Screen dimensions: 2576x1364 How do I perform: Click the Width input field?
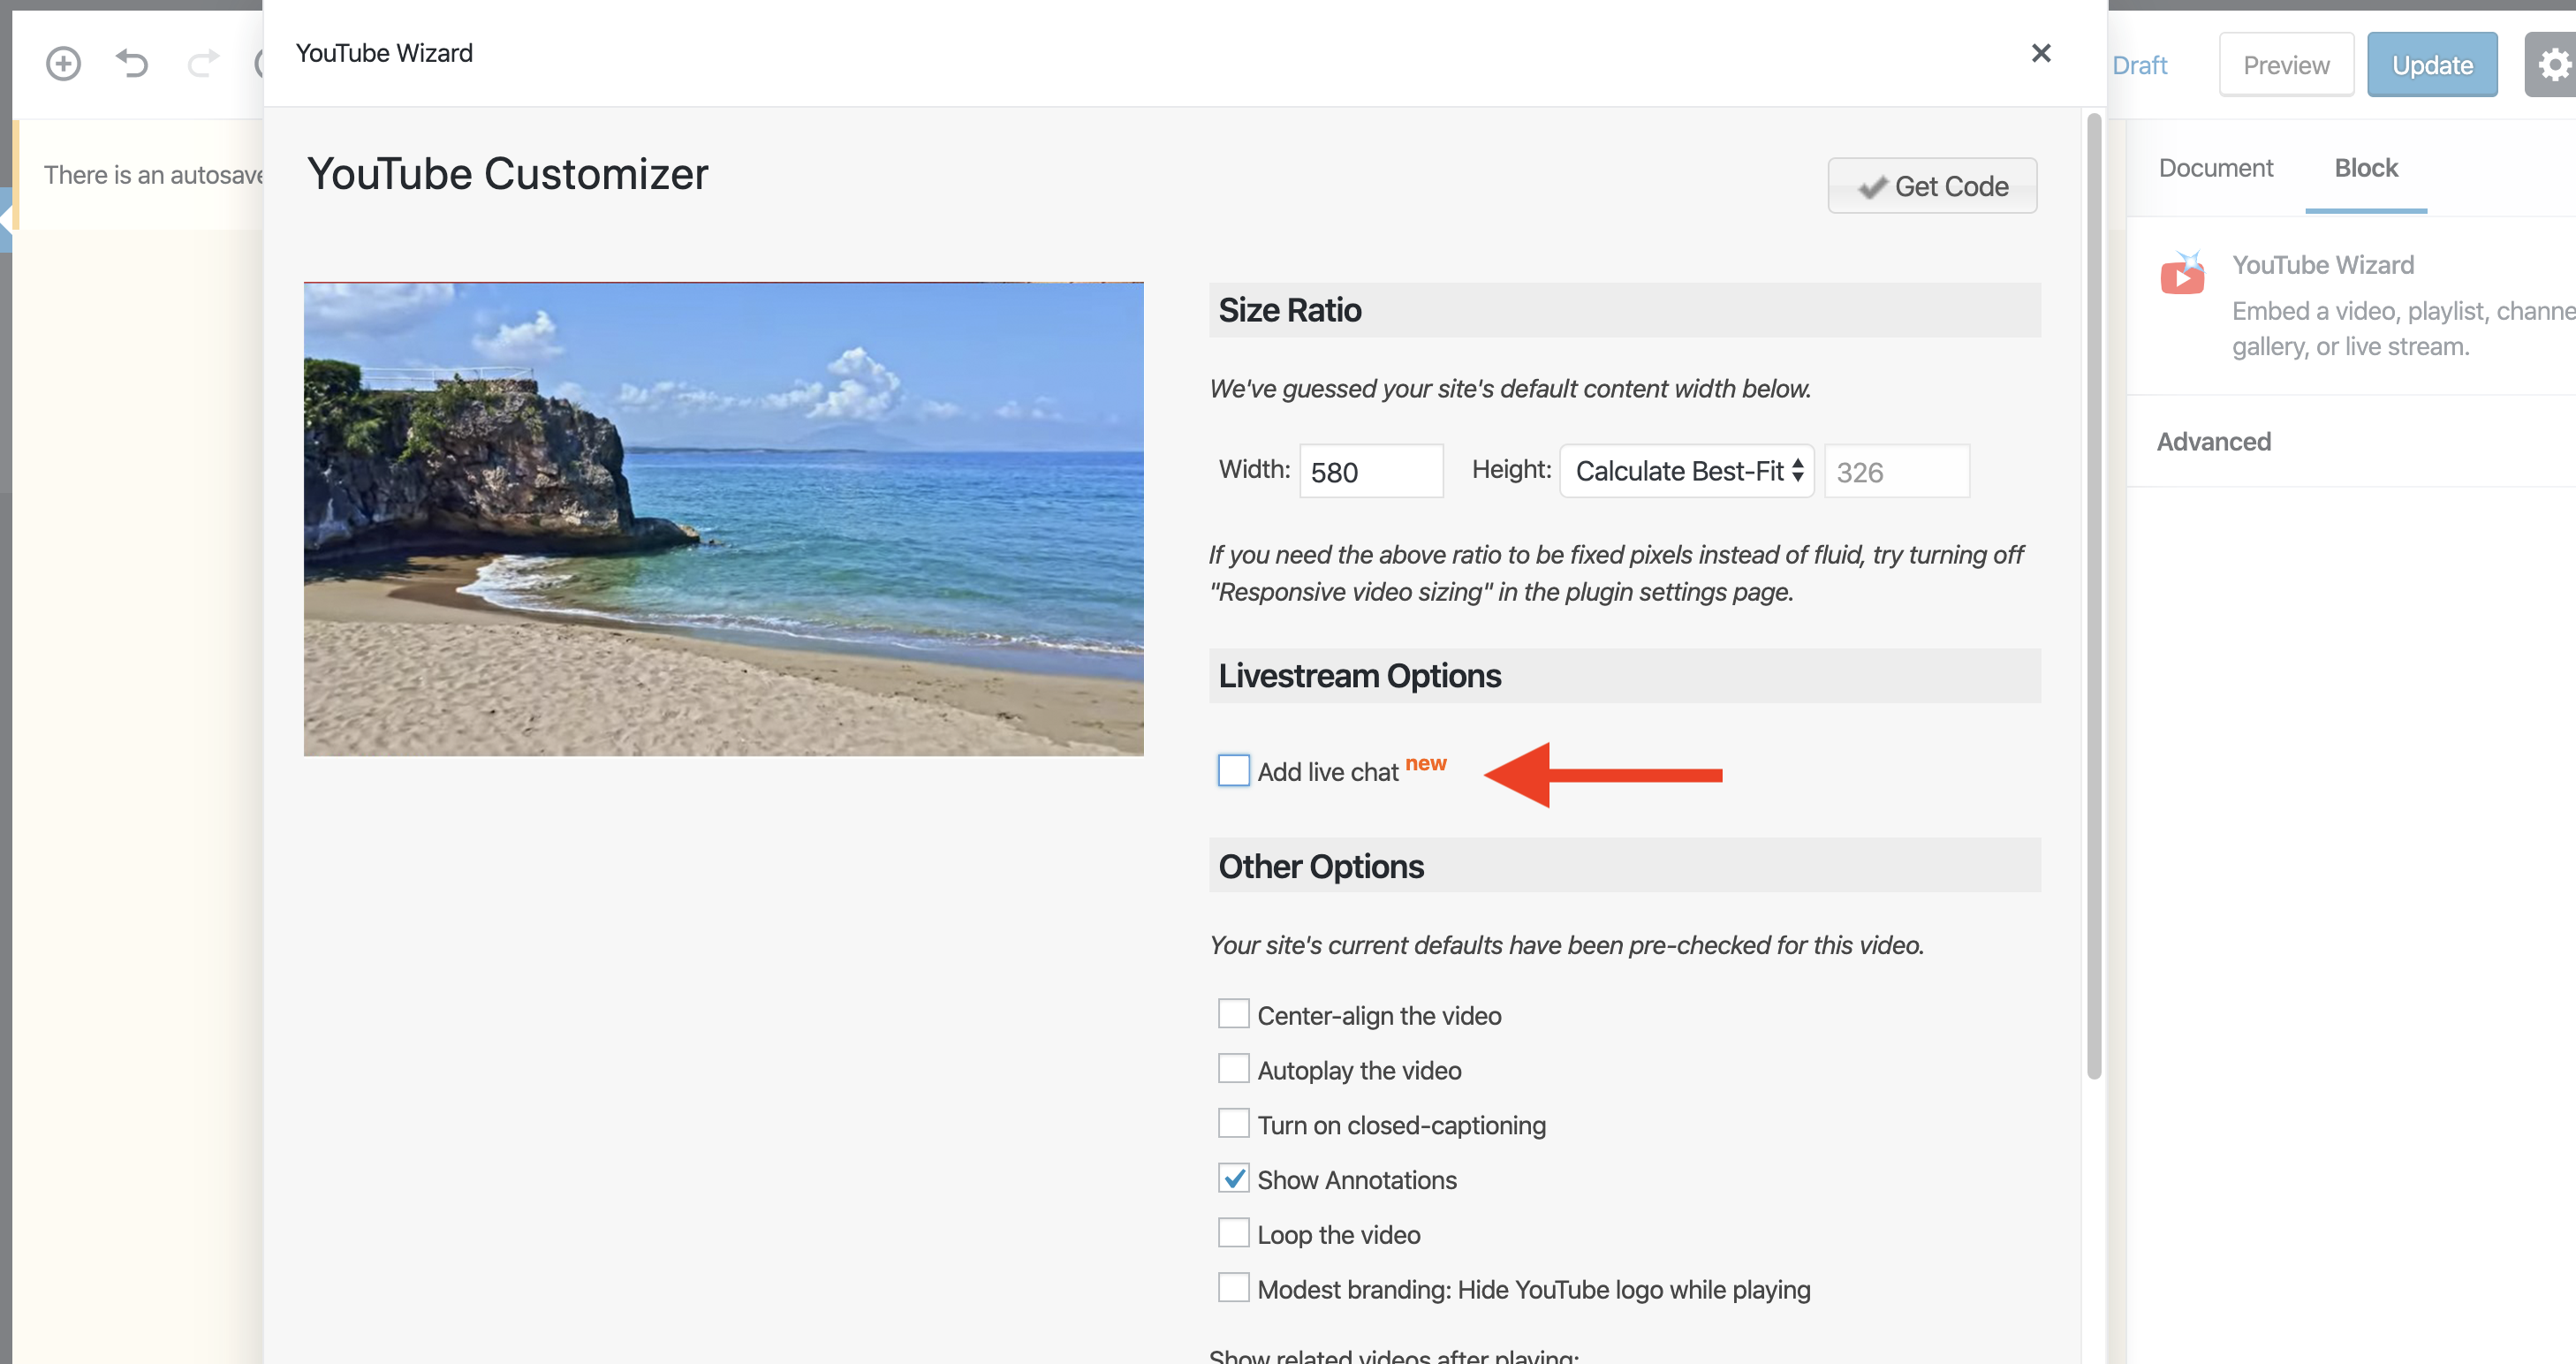tap(1370, 470)
